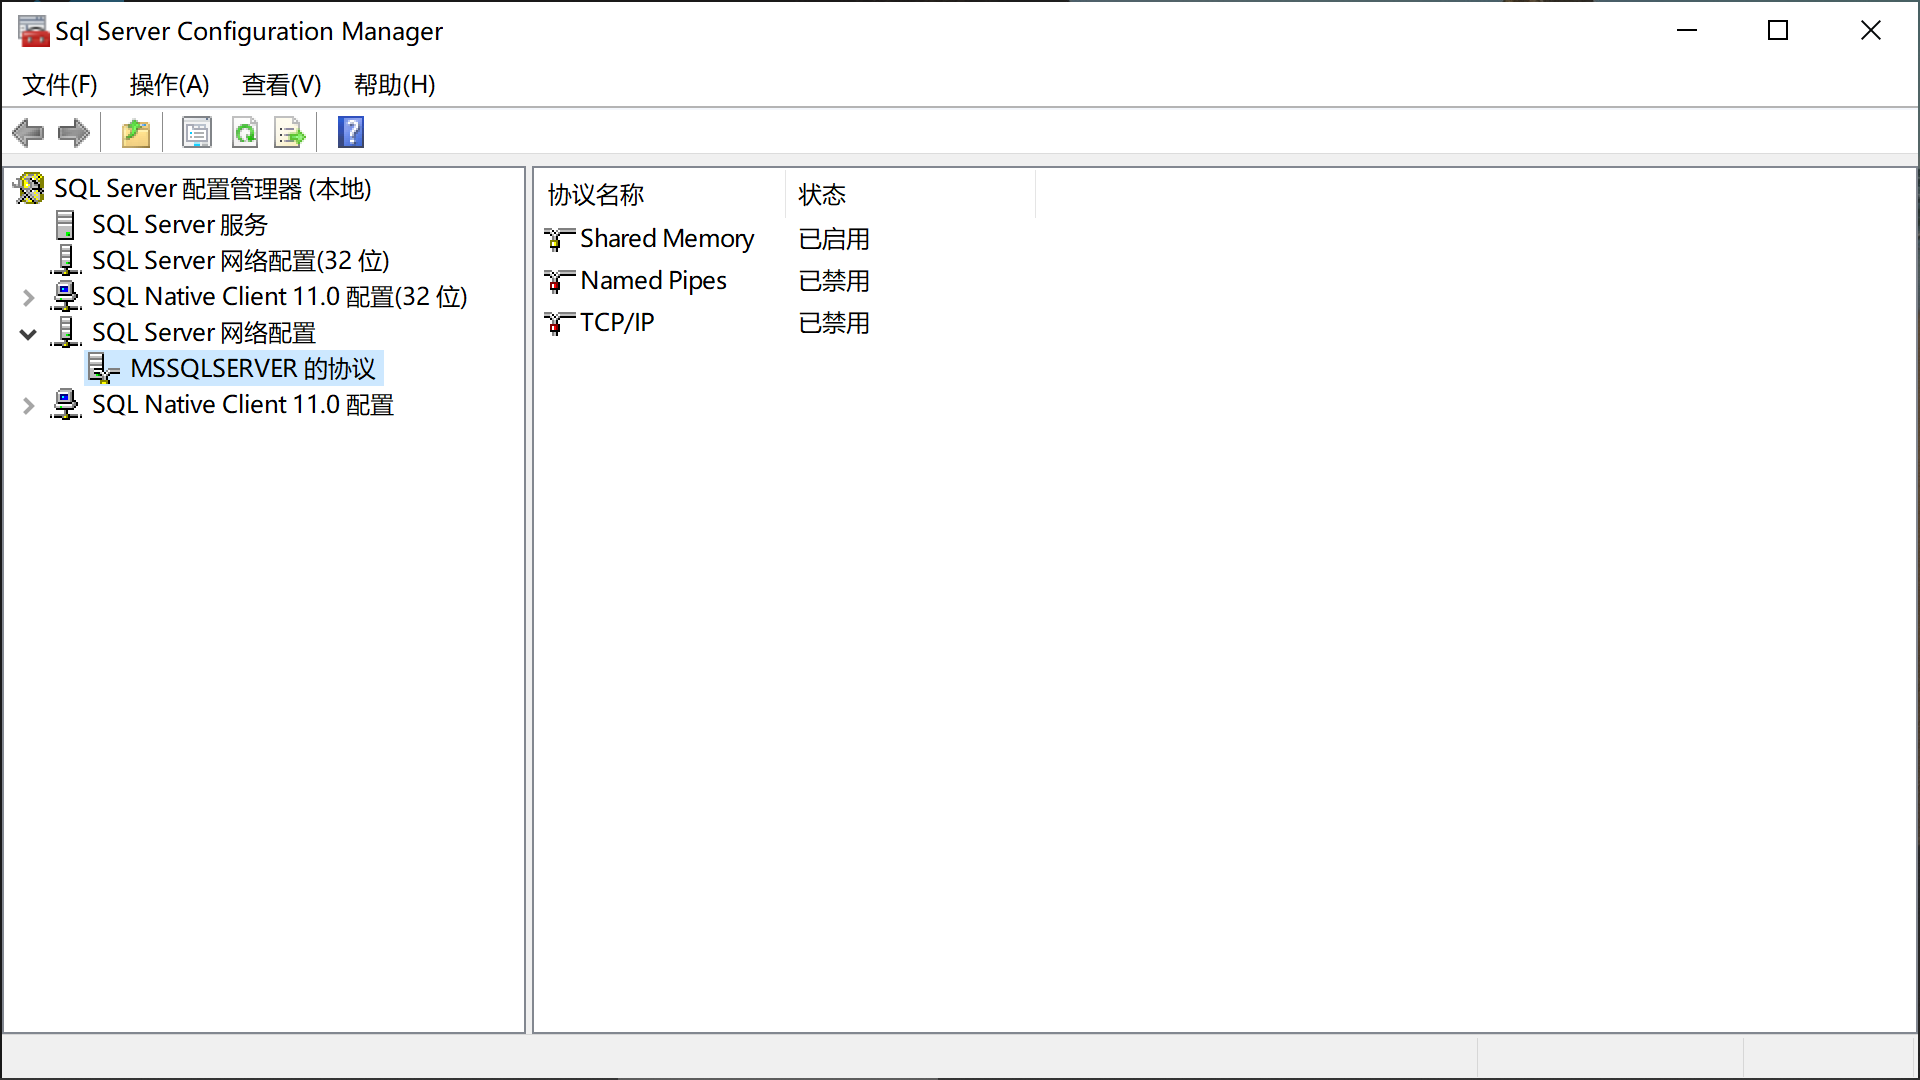Viewport: 1920px width, 1080px height.
Task: Select the SQL Server 服务 tree item
Action: (180, 225)
